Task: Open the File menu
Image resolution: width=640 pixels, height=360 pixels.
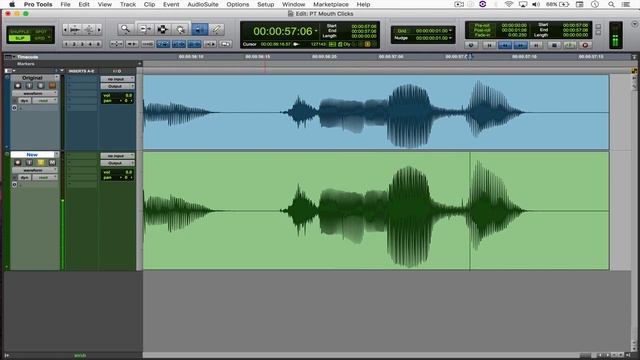Action: coord(65,4)
